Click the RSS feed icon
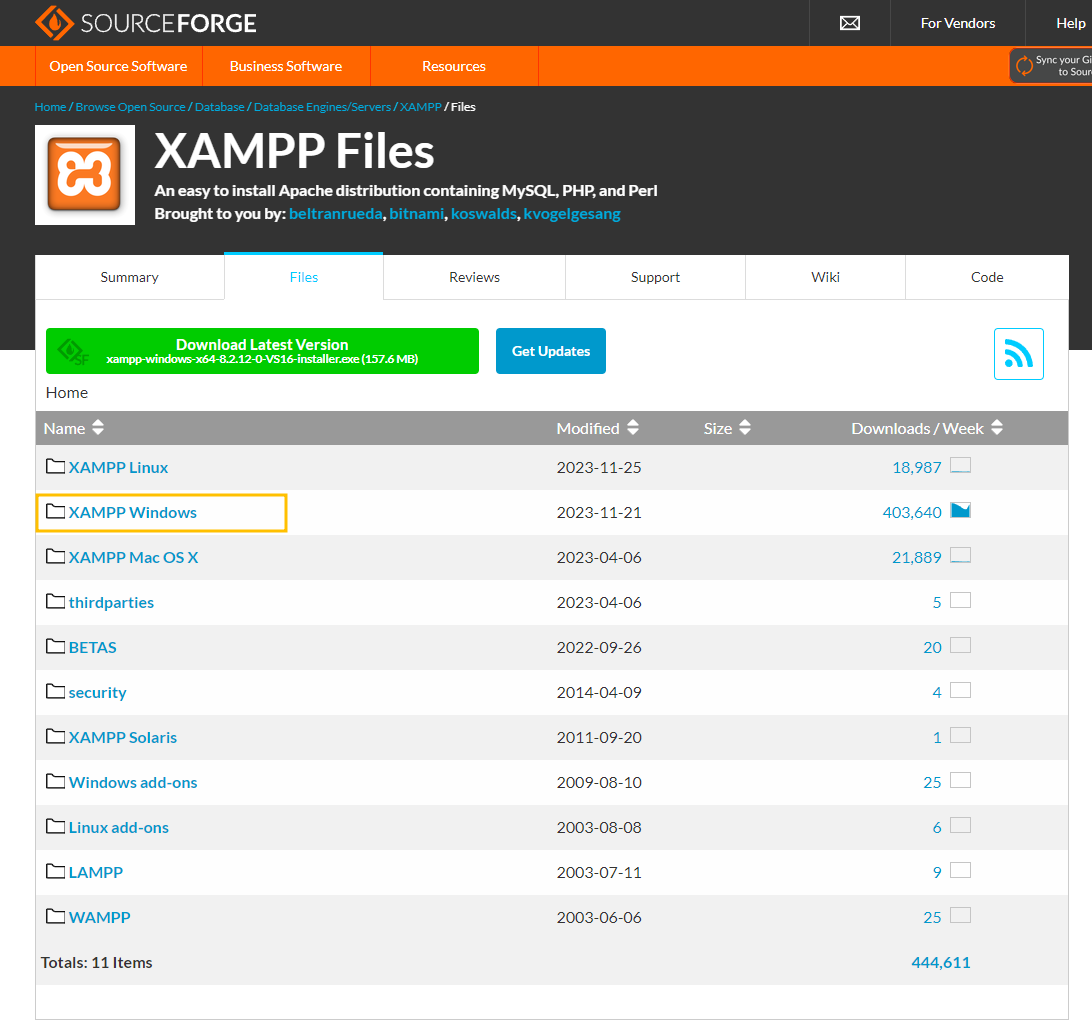The height and width of the screenshot is (1029, 1092). point(1018,353)
